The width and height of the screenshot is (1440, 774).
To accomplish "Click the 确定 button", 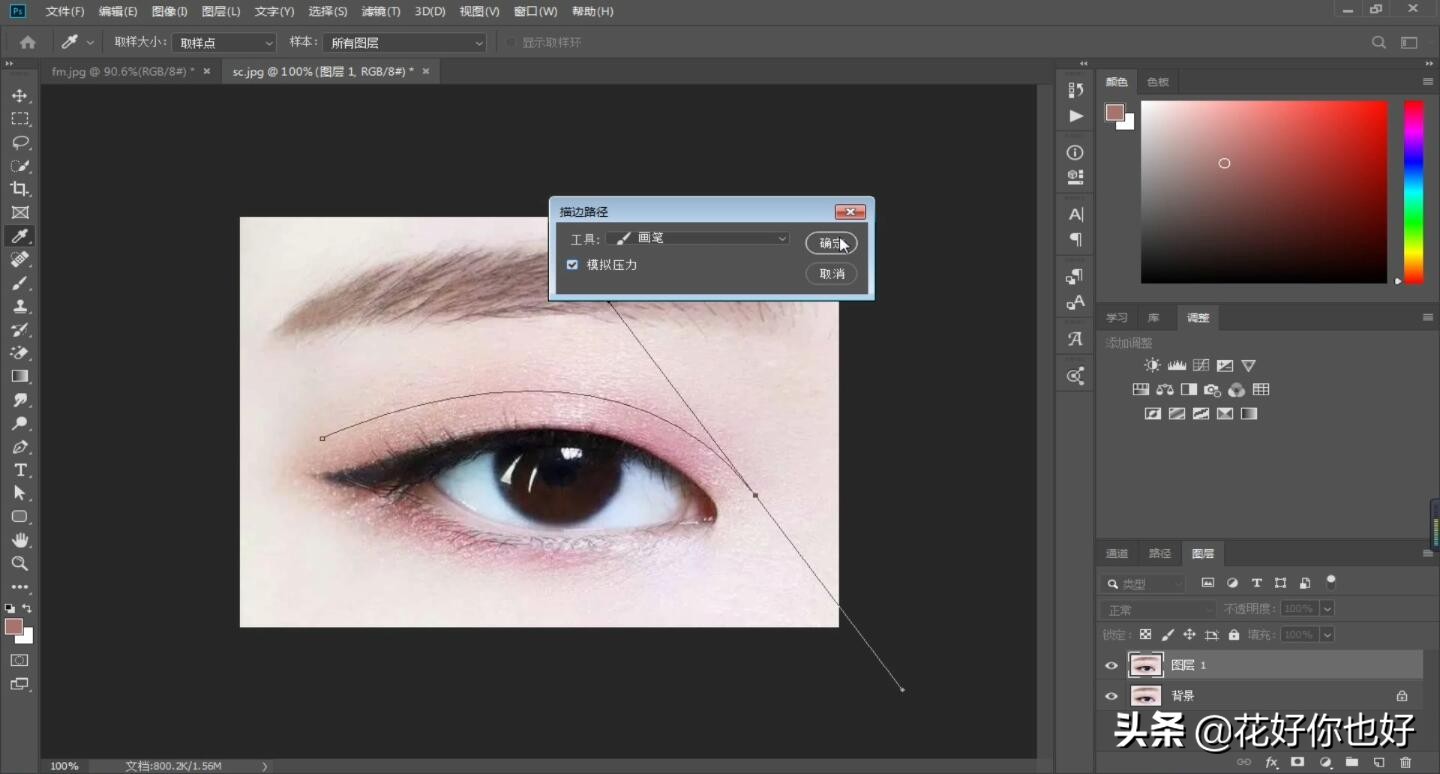I will 831,243.
